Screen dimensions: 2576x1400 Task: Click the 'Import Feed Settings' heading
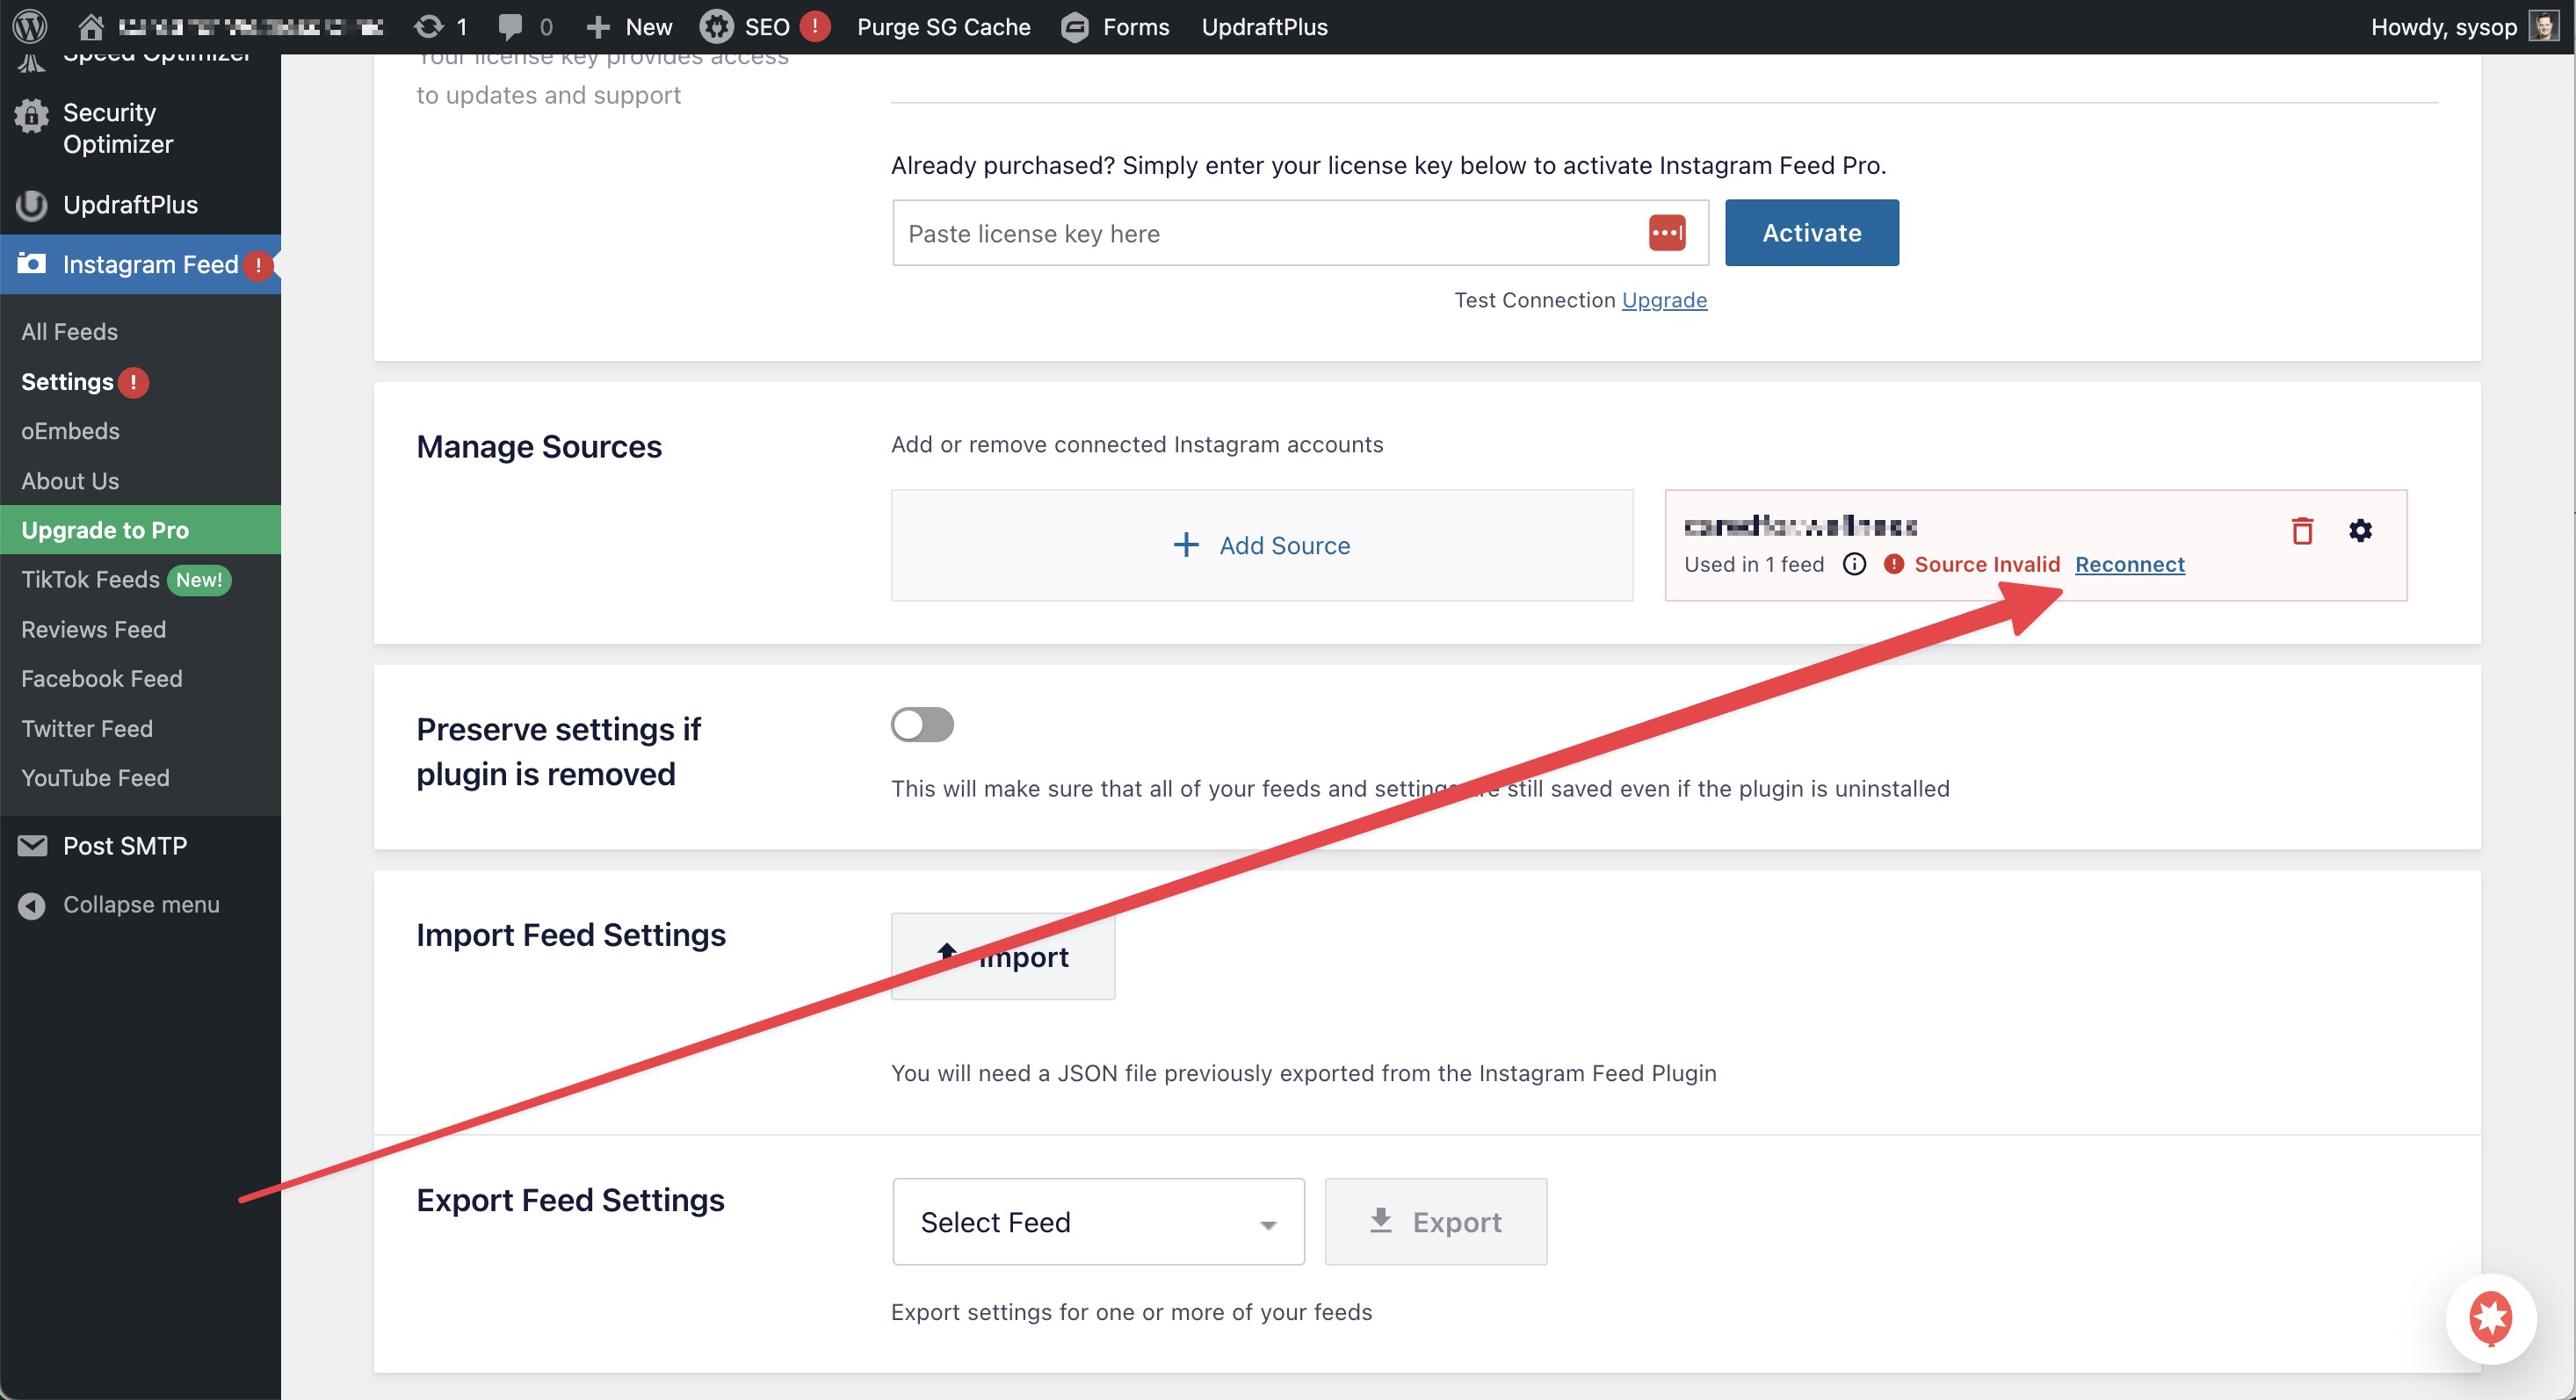pos(571,935)
